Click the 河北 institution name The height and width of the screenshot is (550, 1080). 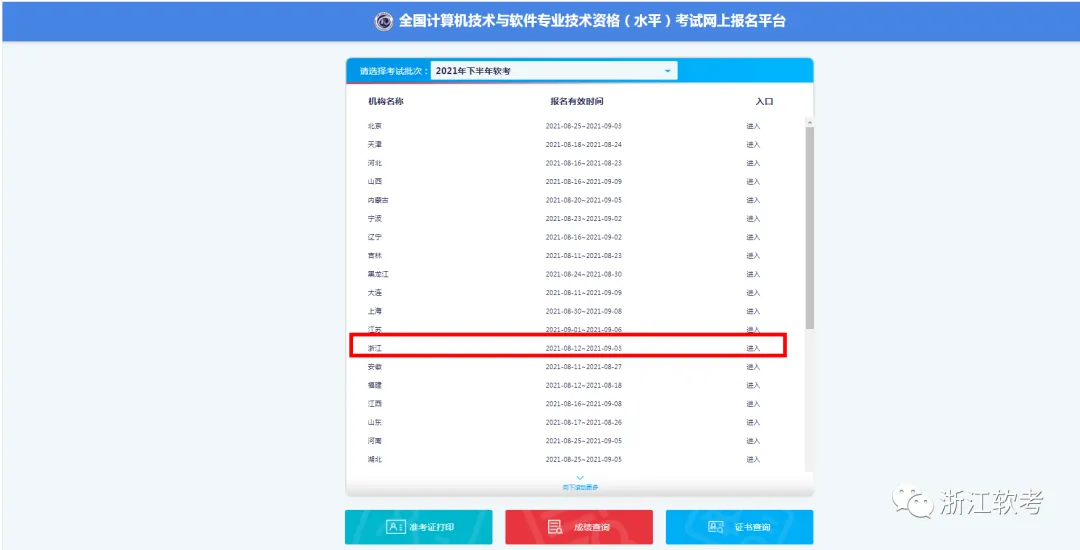pyautogui.click(x=375, y=163)
